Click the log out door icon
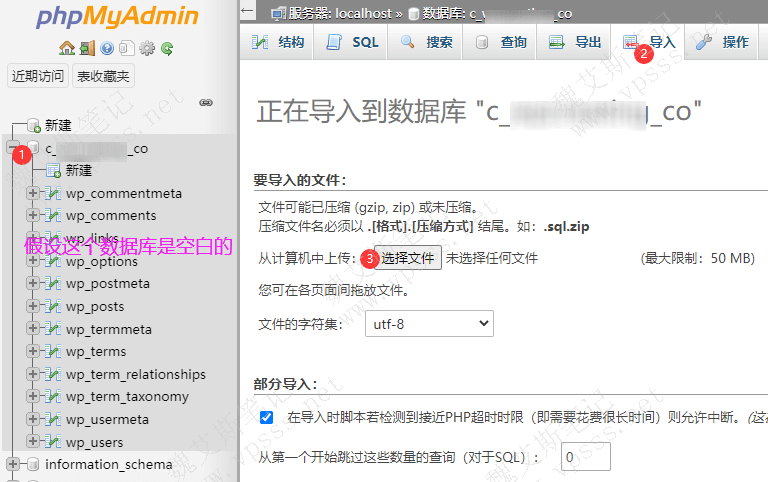Image resolution: width=768 pixels, height=482 pixels. pos(86,48)
